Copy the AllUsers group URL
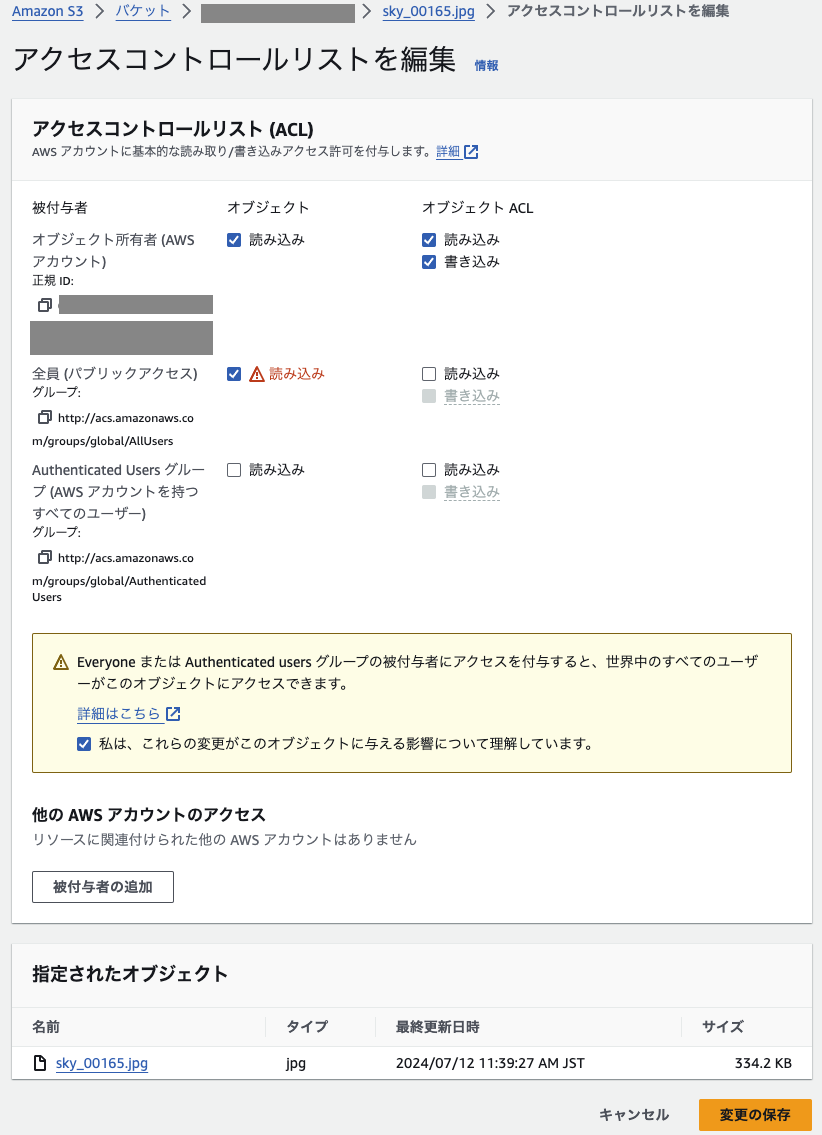The height and width of the screenshot is (1135, 822). pos(44,417)
